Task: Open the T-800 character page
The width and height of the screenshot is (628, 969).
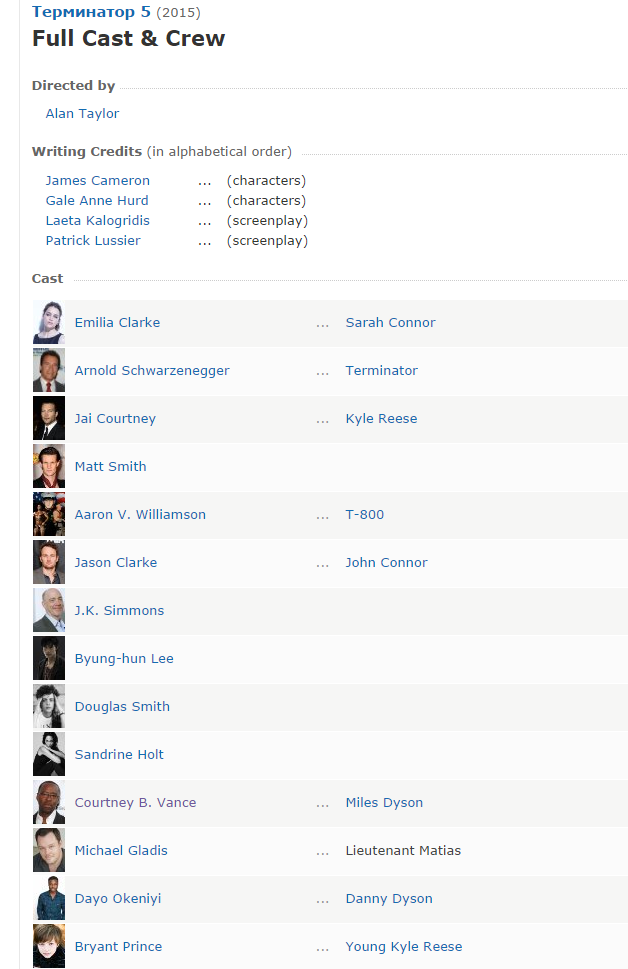Action: click(x=365, y=514)
